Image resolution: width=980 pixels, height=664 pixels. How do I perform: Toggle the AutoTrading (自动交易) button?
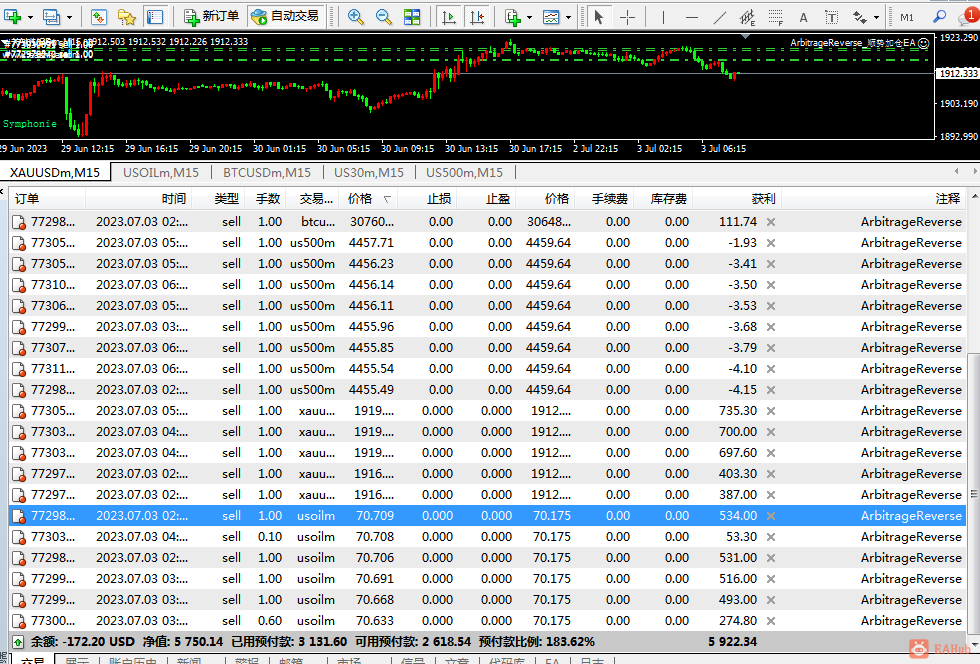(x=285, y=16)
